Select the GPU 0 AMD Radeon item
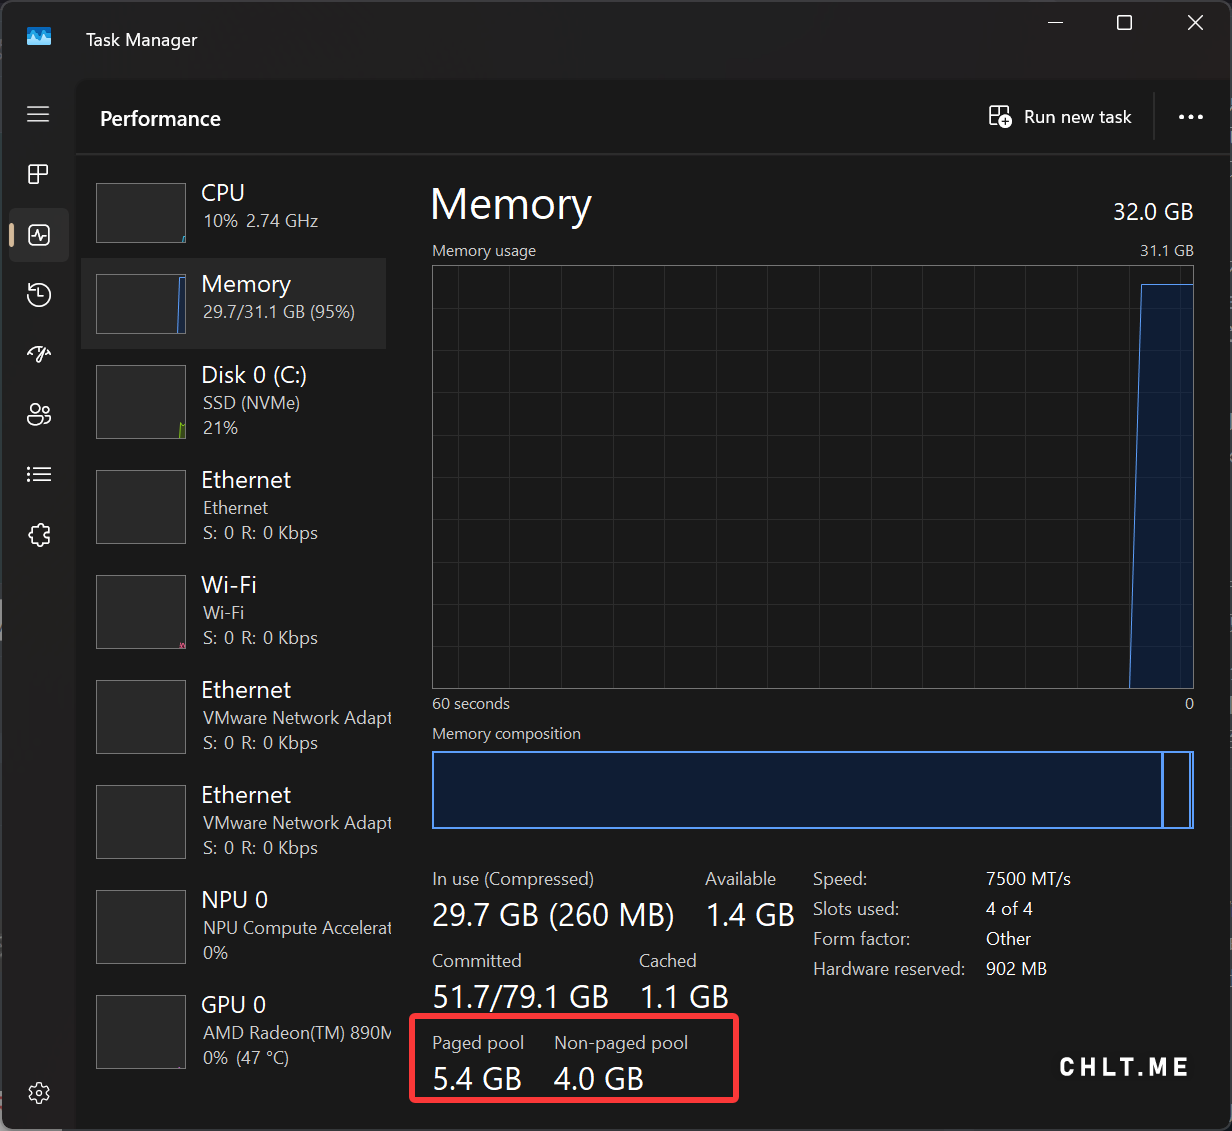This screenshot has height=1131, width=1232. click(x=233, y=1031)
